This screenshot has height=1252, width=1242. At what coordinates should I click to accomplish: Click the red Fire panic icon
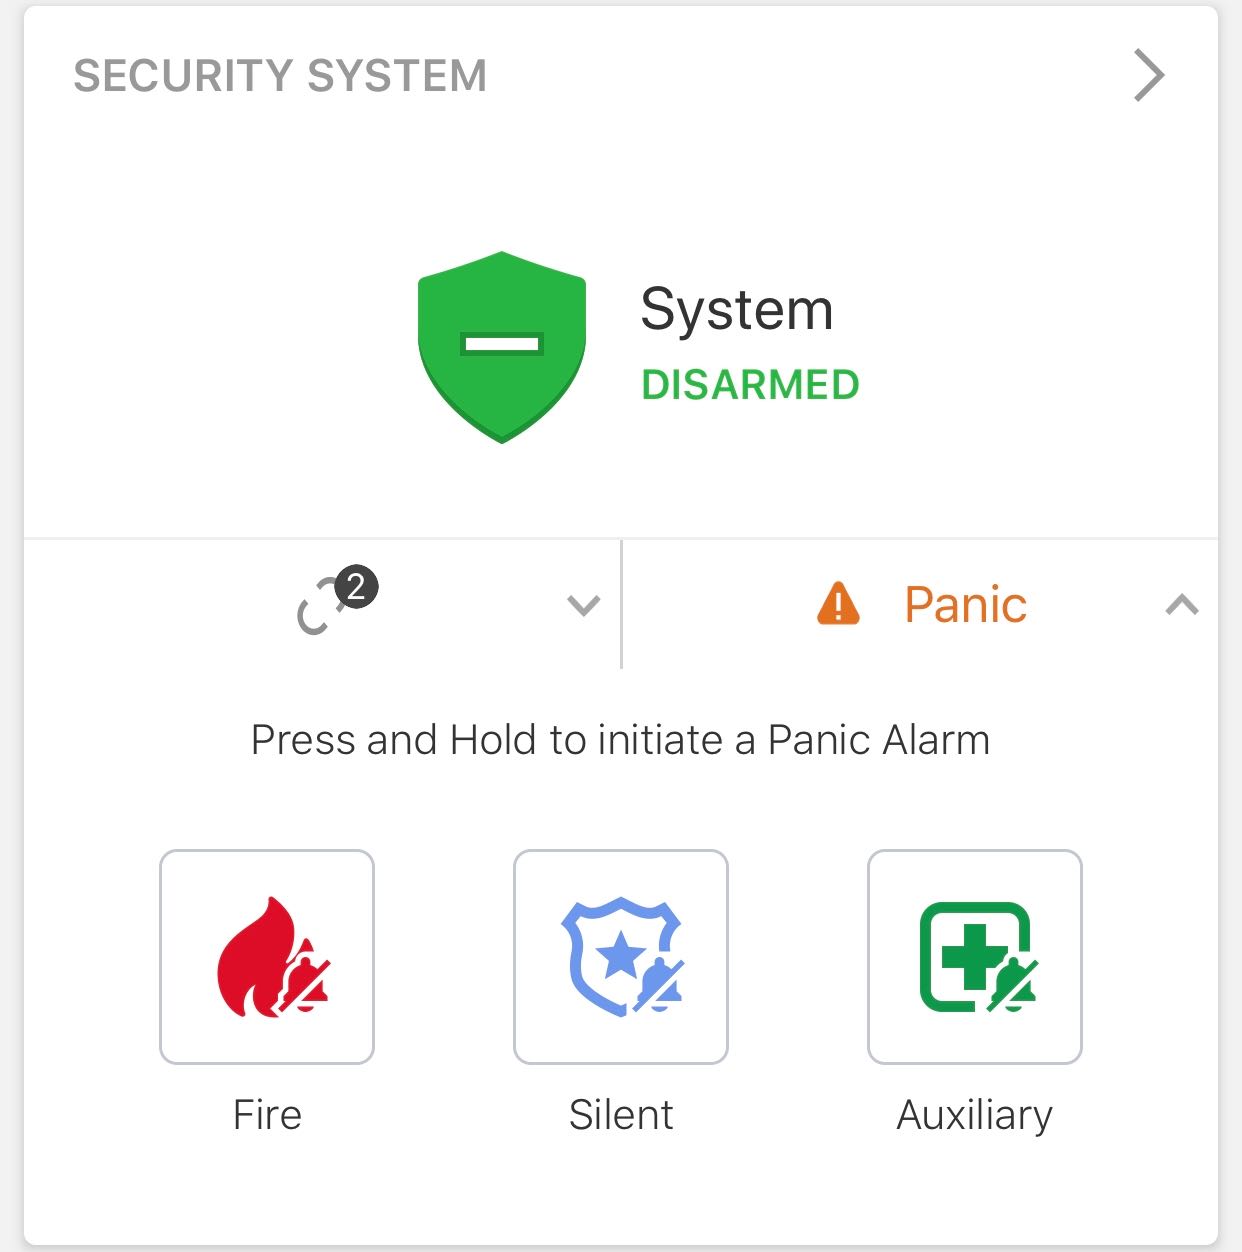click(272, 957)
